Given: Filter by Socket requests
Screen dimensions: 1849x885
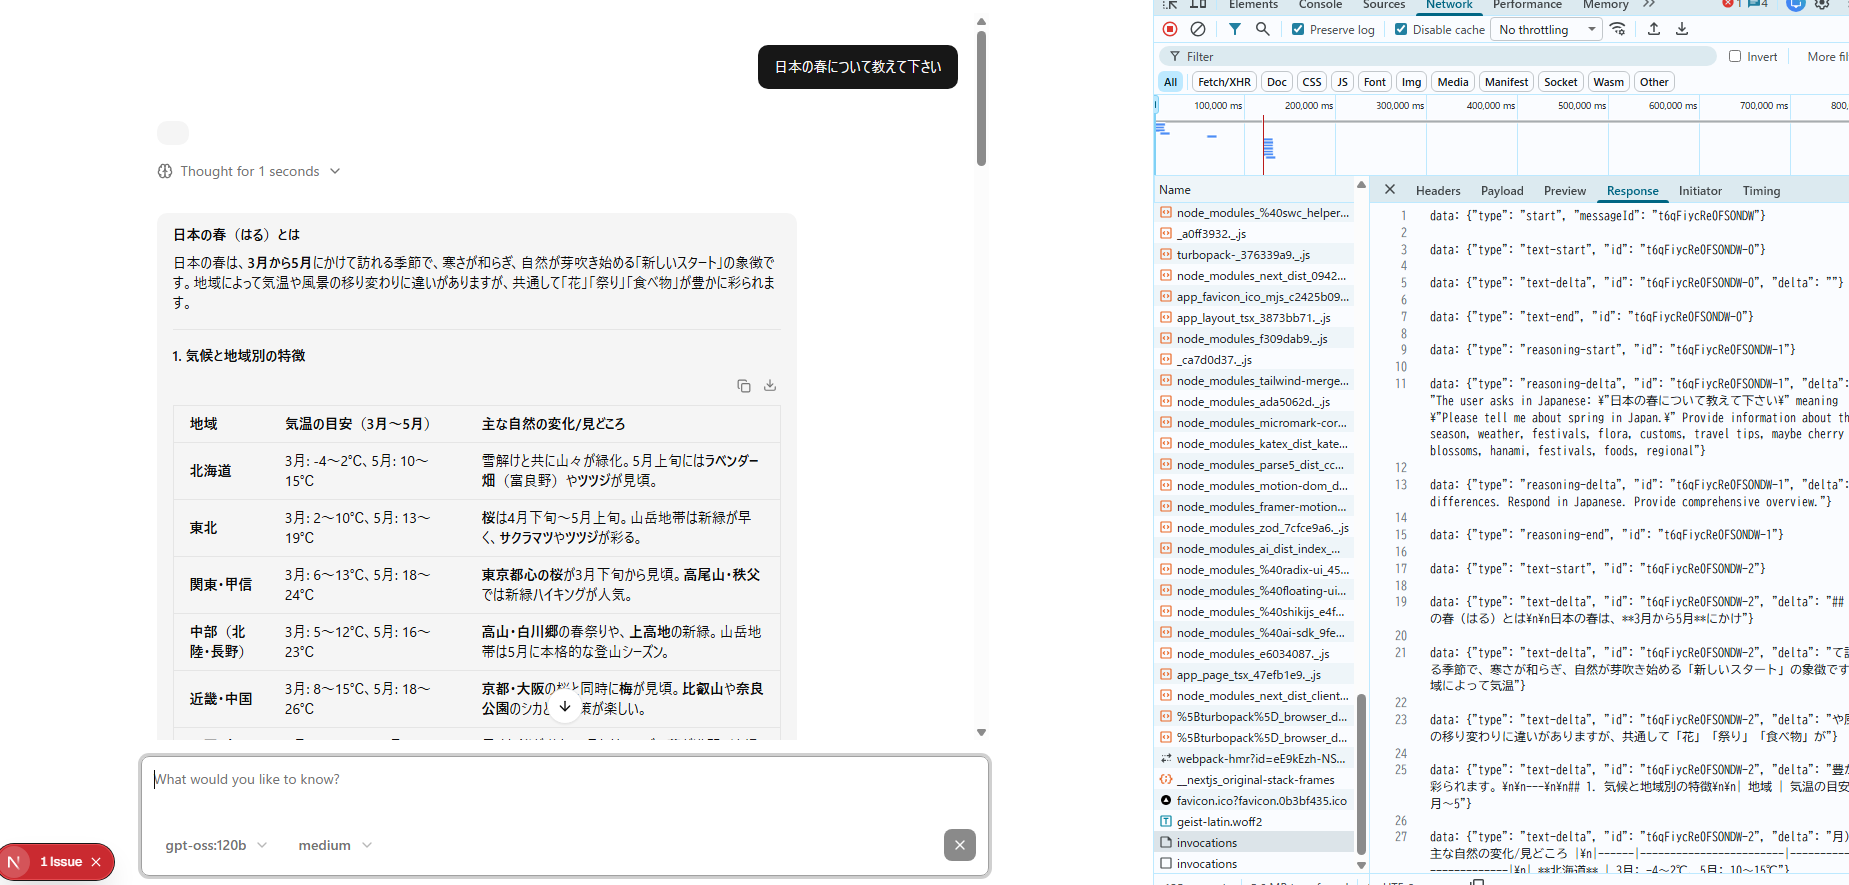Looking at the screenshot, I should pos(1560,82).
